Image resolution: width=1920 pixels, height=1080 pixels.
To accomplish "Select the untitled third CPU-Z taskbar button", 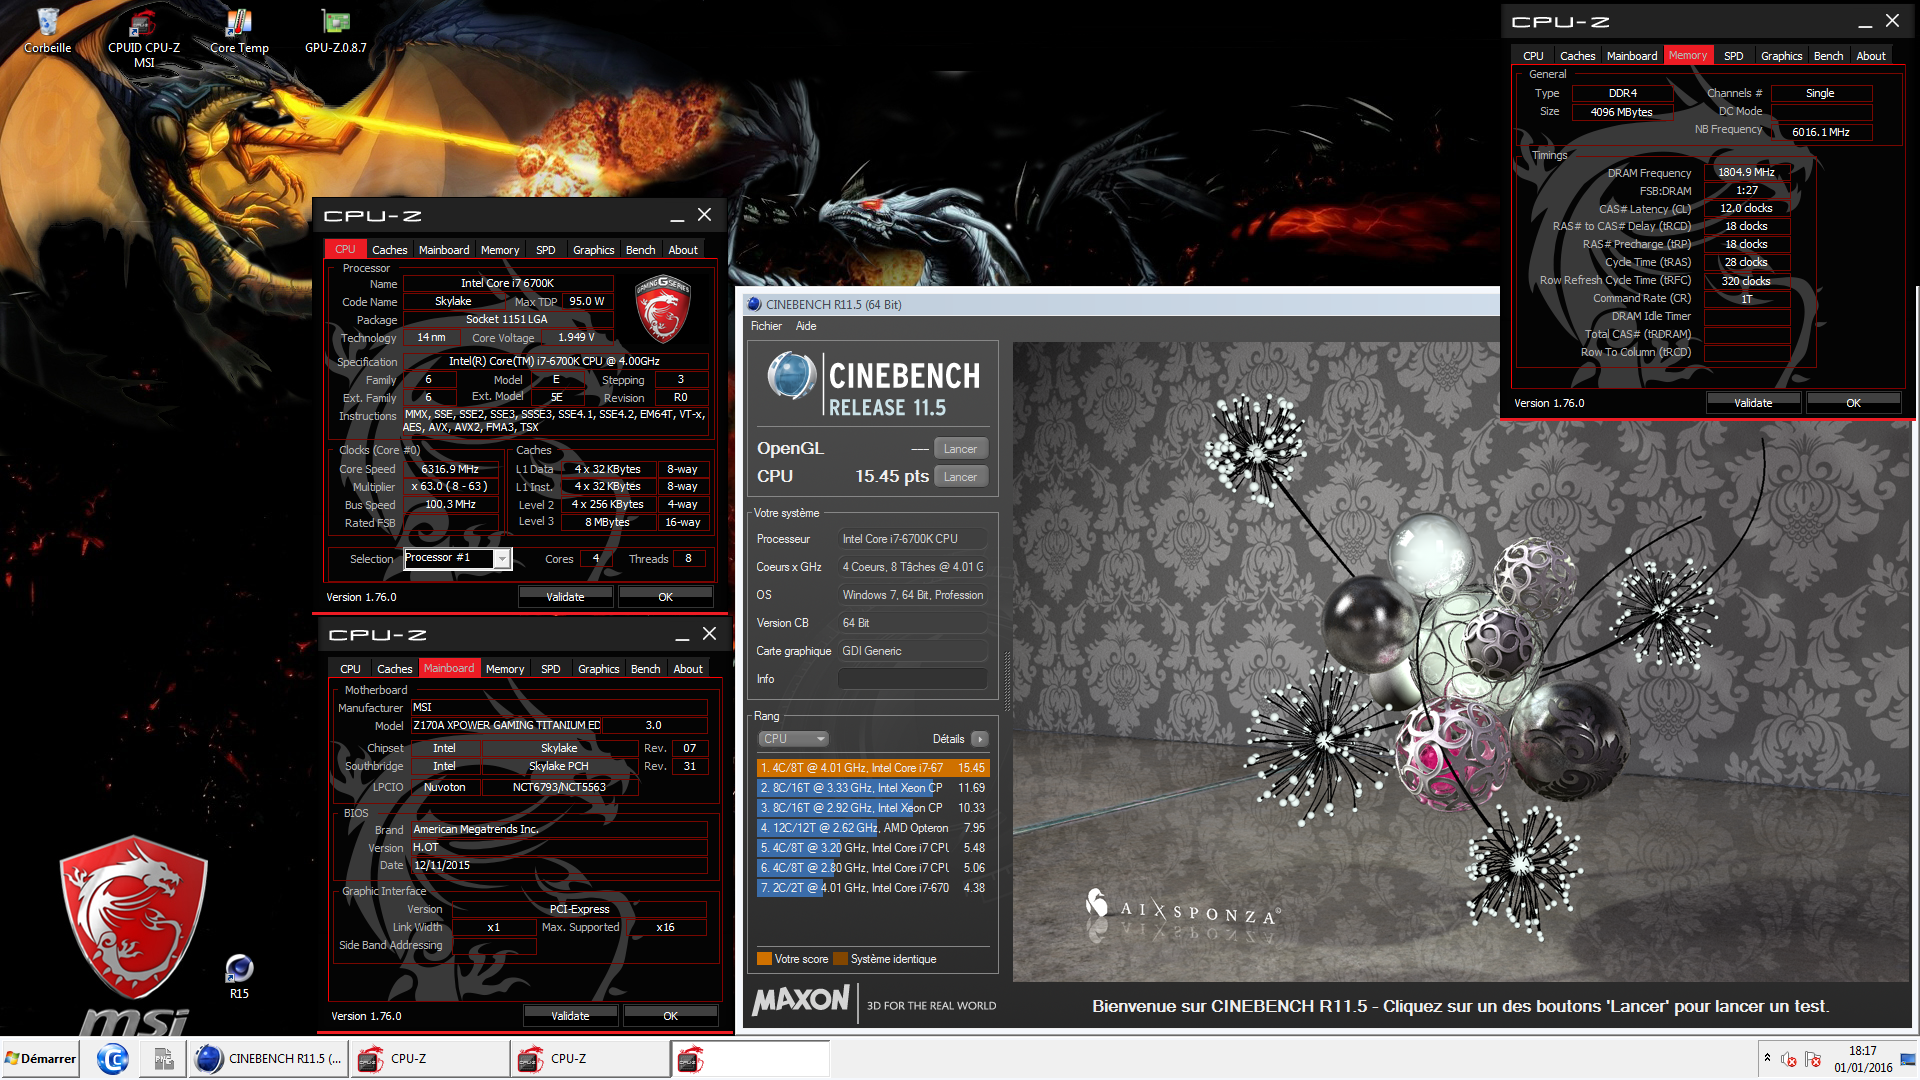I will coord(750,1059).
